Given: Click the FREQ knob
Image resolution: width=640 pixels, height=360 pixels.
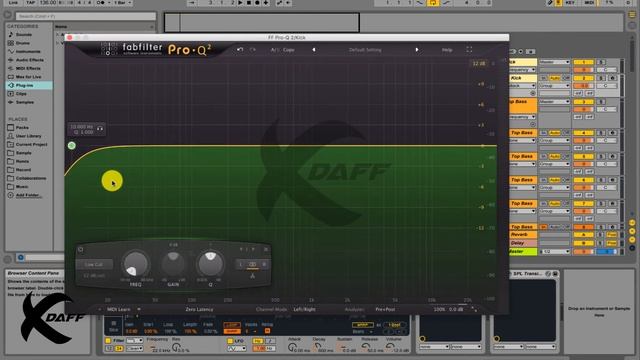Looking at the screenshot, I should 135,264.
